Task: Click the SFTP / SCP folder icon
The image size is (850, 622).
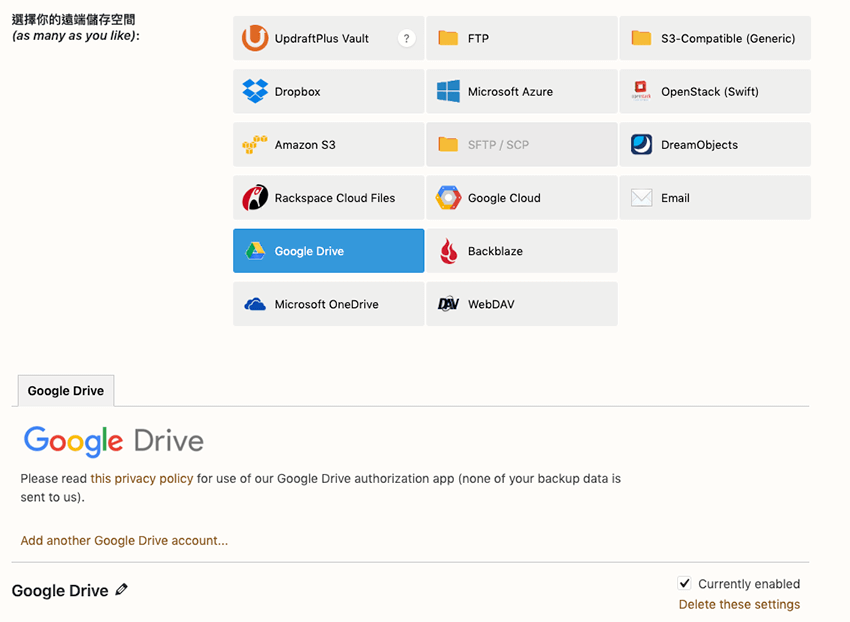Action: pos(448,144)
